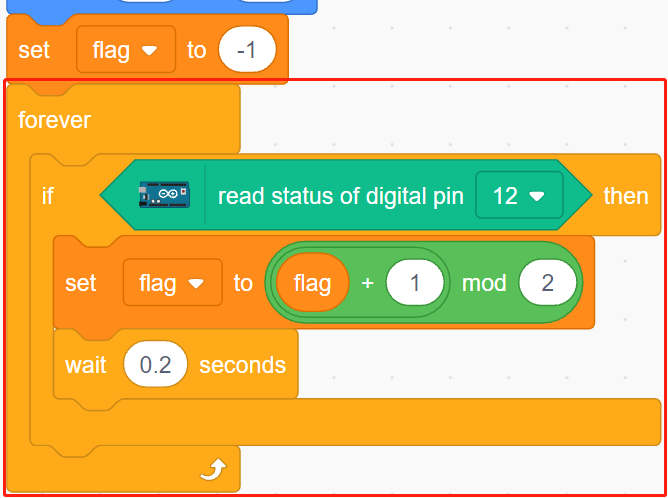This screenshot has width=668, height=498.
Task: Click the mod divisor field showing 2
Action: pos(547,282)
